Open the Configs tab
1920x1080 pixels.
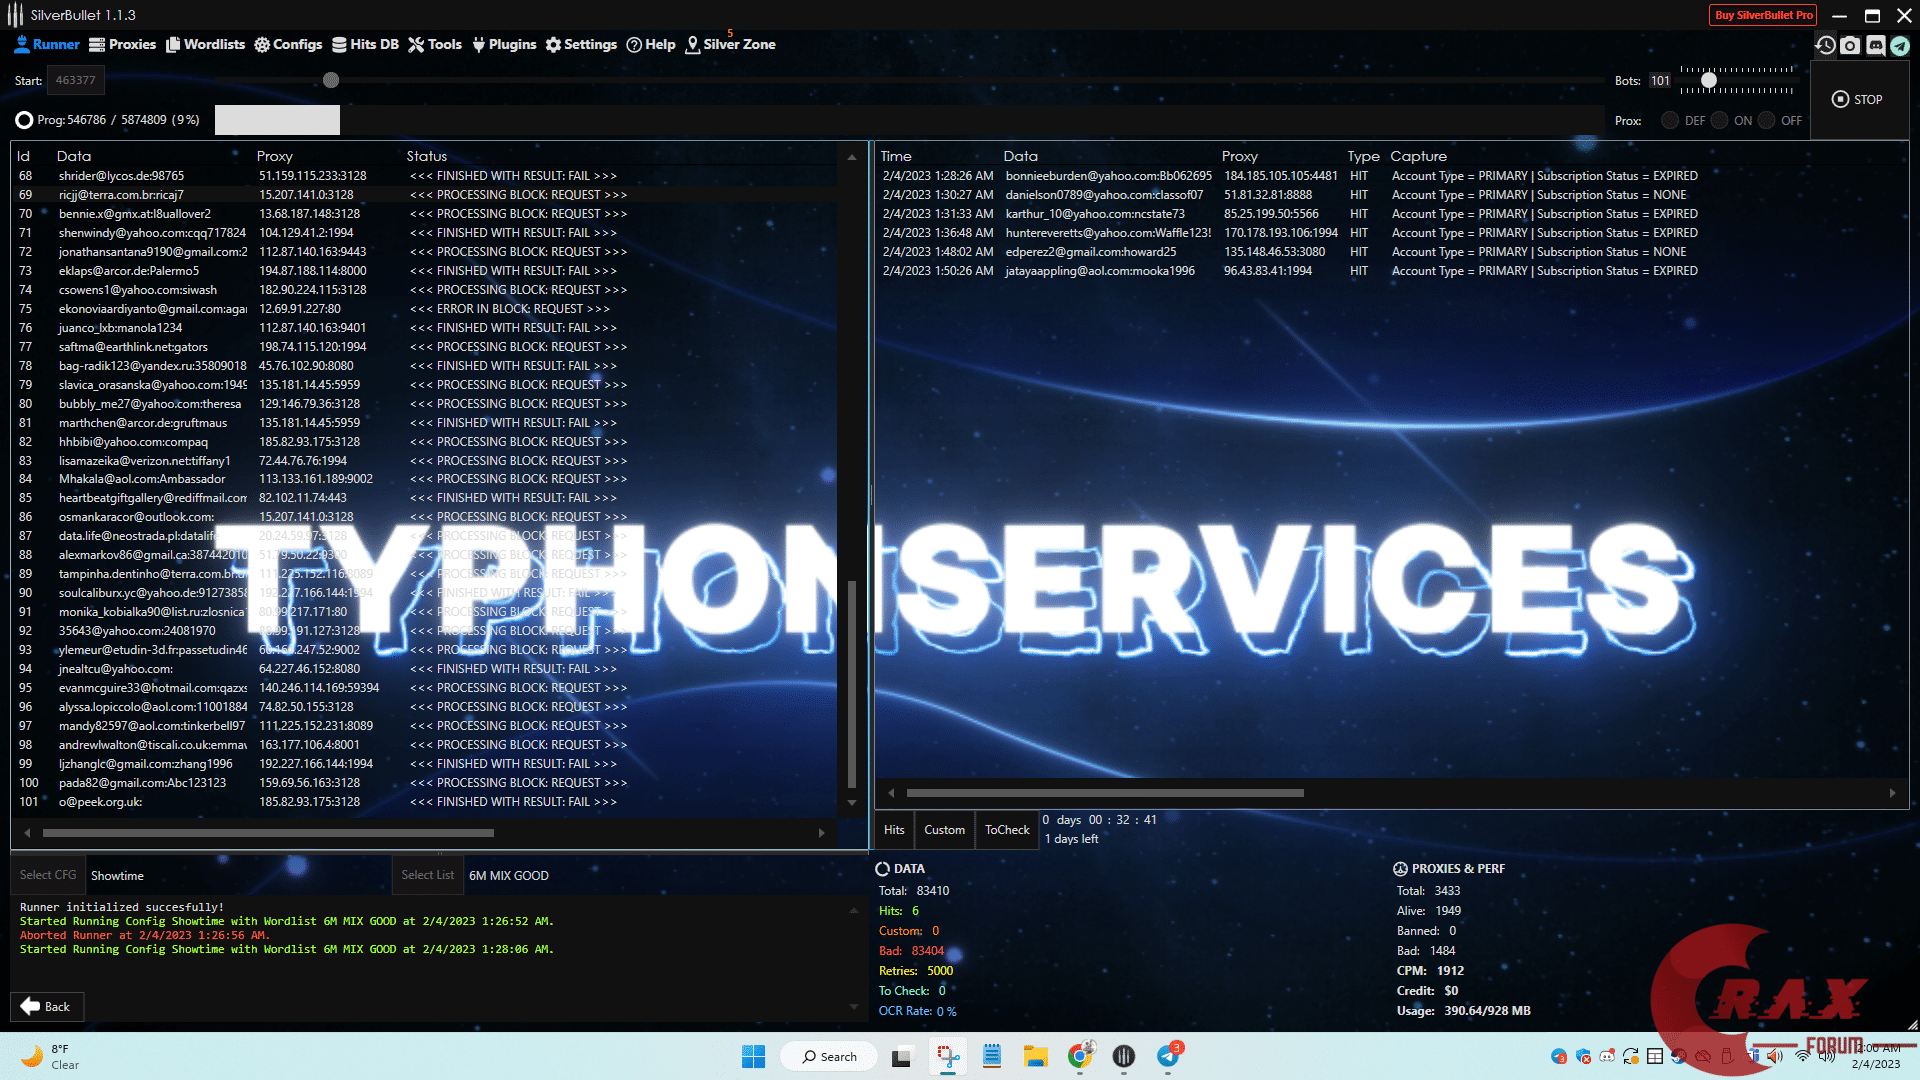tap(288, 45)
